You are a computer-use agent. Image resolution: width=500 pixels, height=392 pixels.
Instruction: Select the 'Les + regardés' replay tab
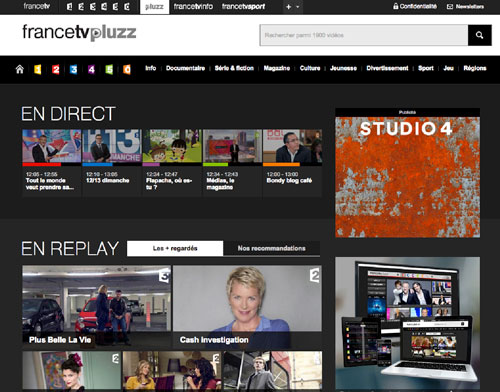point(175,248)
